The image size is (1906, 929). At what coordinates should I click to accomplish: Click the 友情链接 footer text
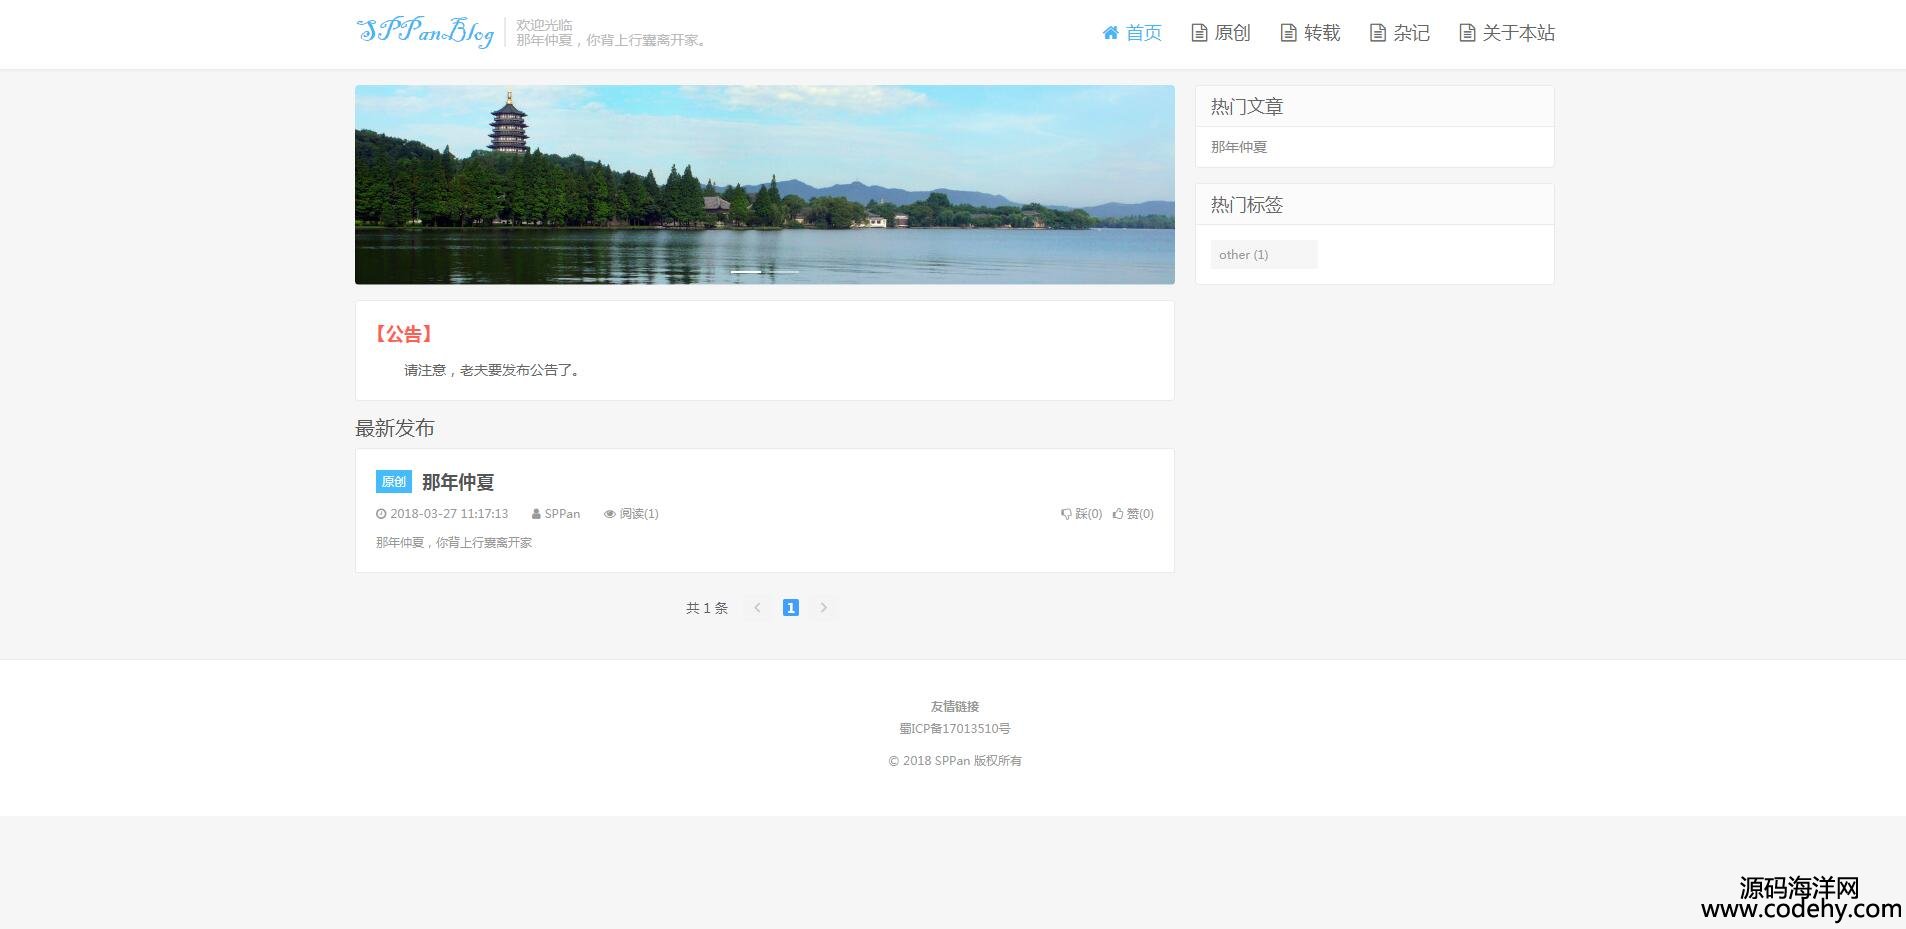pos(955,706)
